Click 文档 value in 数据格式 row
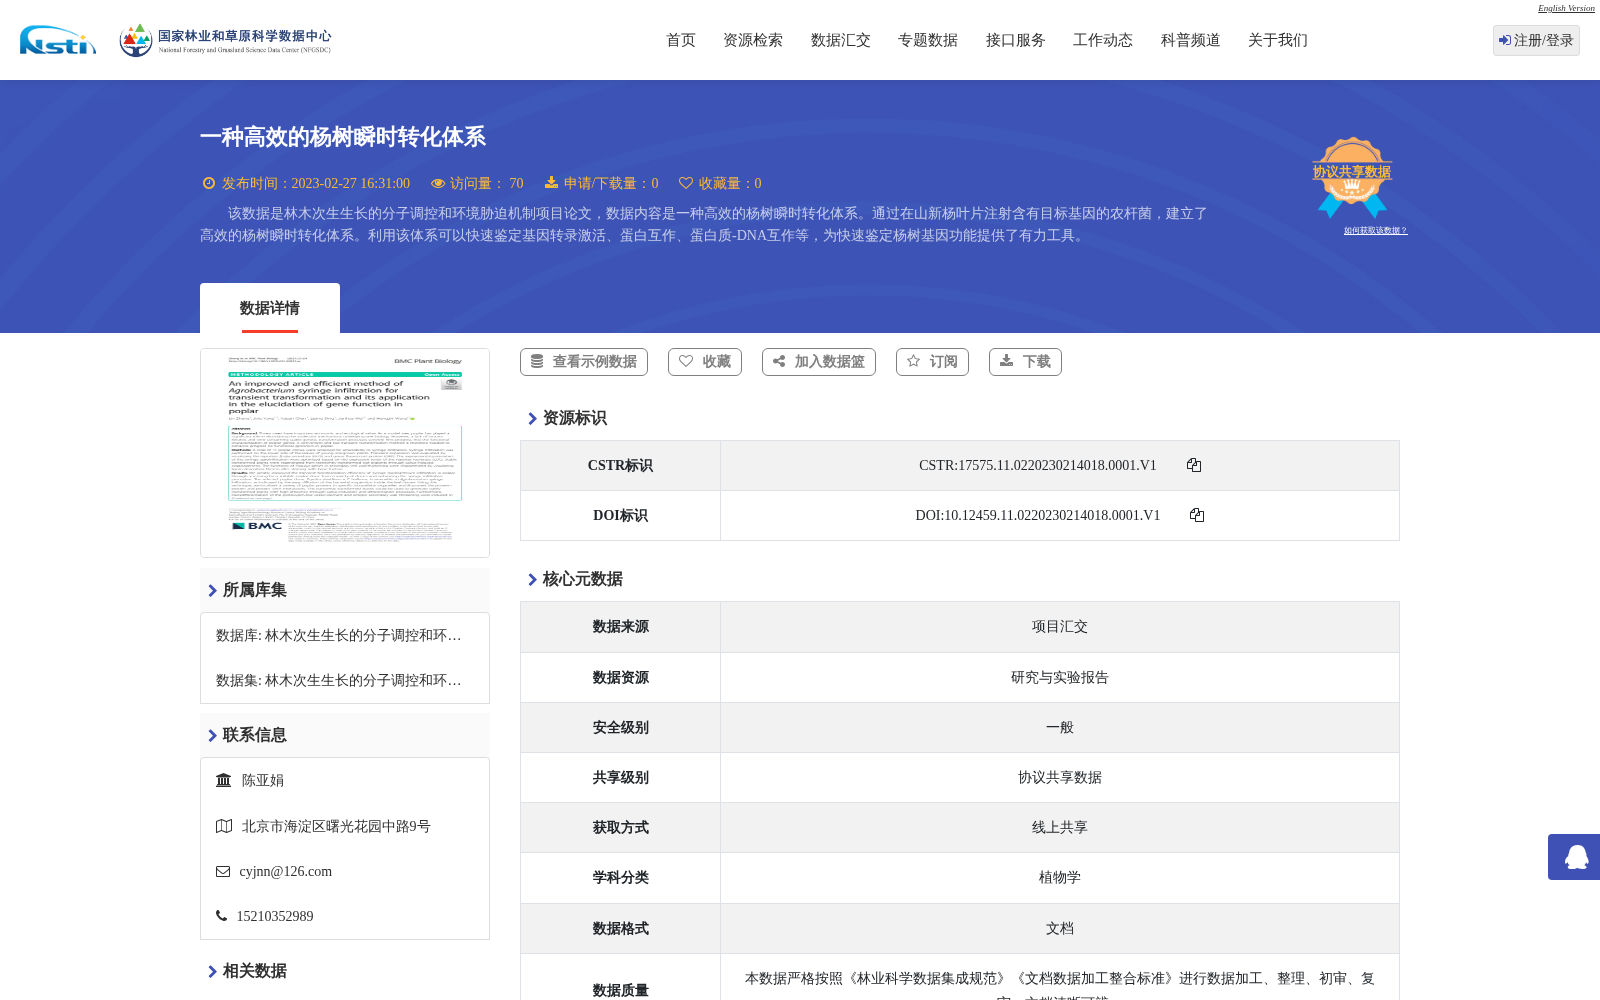Viewport: 1600px width, 1000px height. click(x=1060, y=928)
